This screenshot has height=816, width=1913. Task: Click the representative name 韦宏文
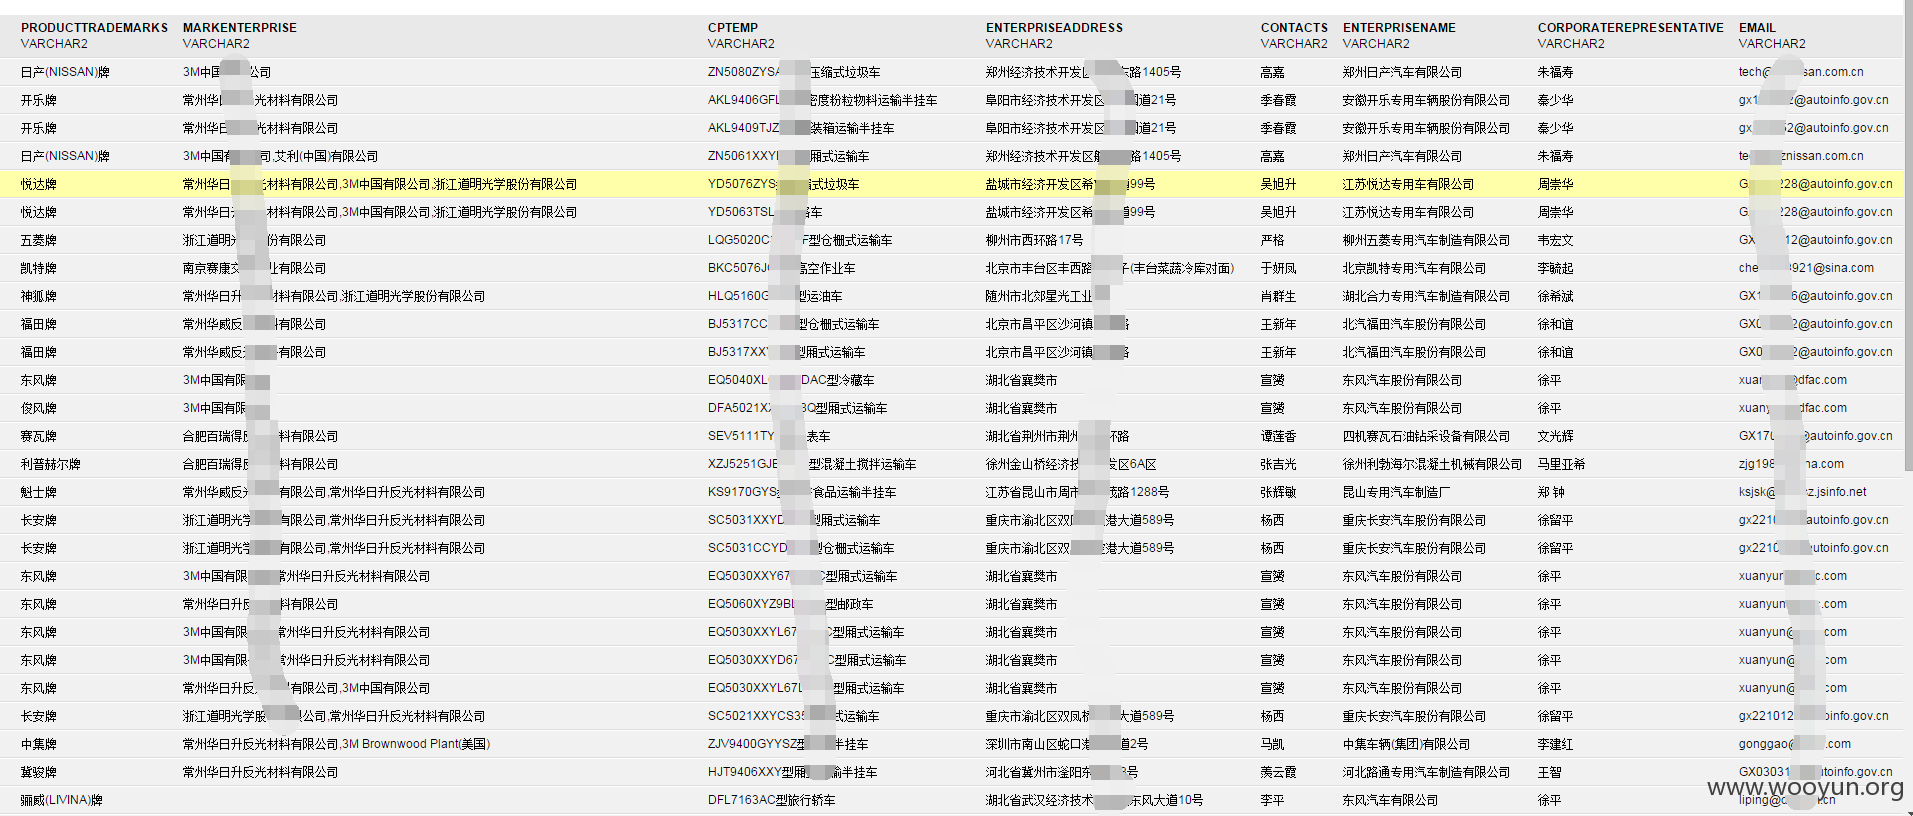(x=1555, y=240)
